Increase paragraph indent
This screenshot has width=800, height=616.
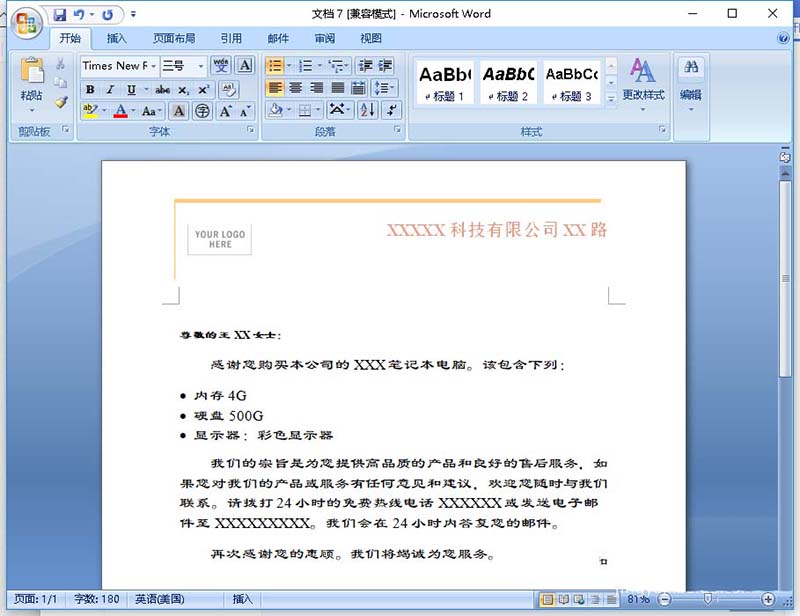tap(385, 66)
